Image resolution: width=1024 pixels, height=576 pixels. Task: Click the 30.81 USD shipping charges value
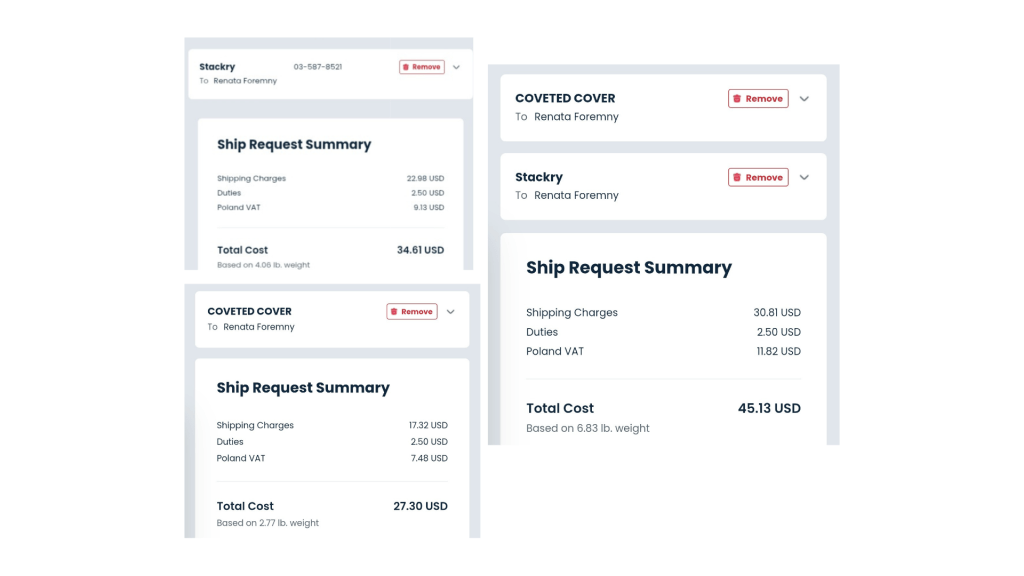pyautogui.click(x=777, y=313)
